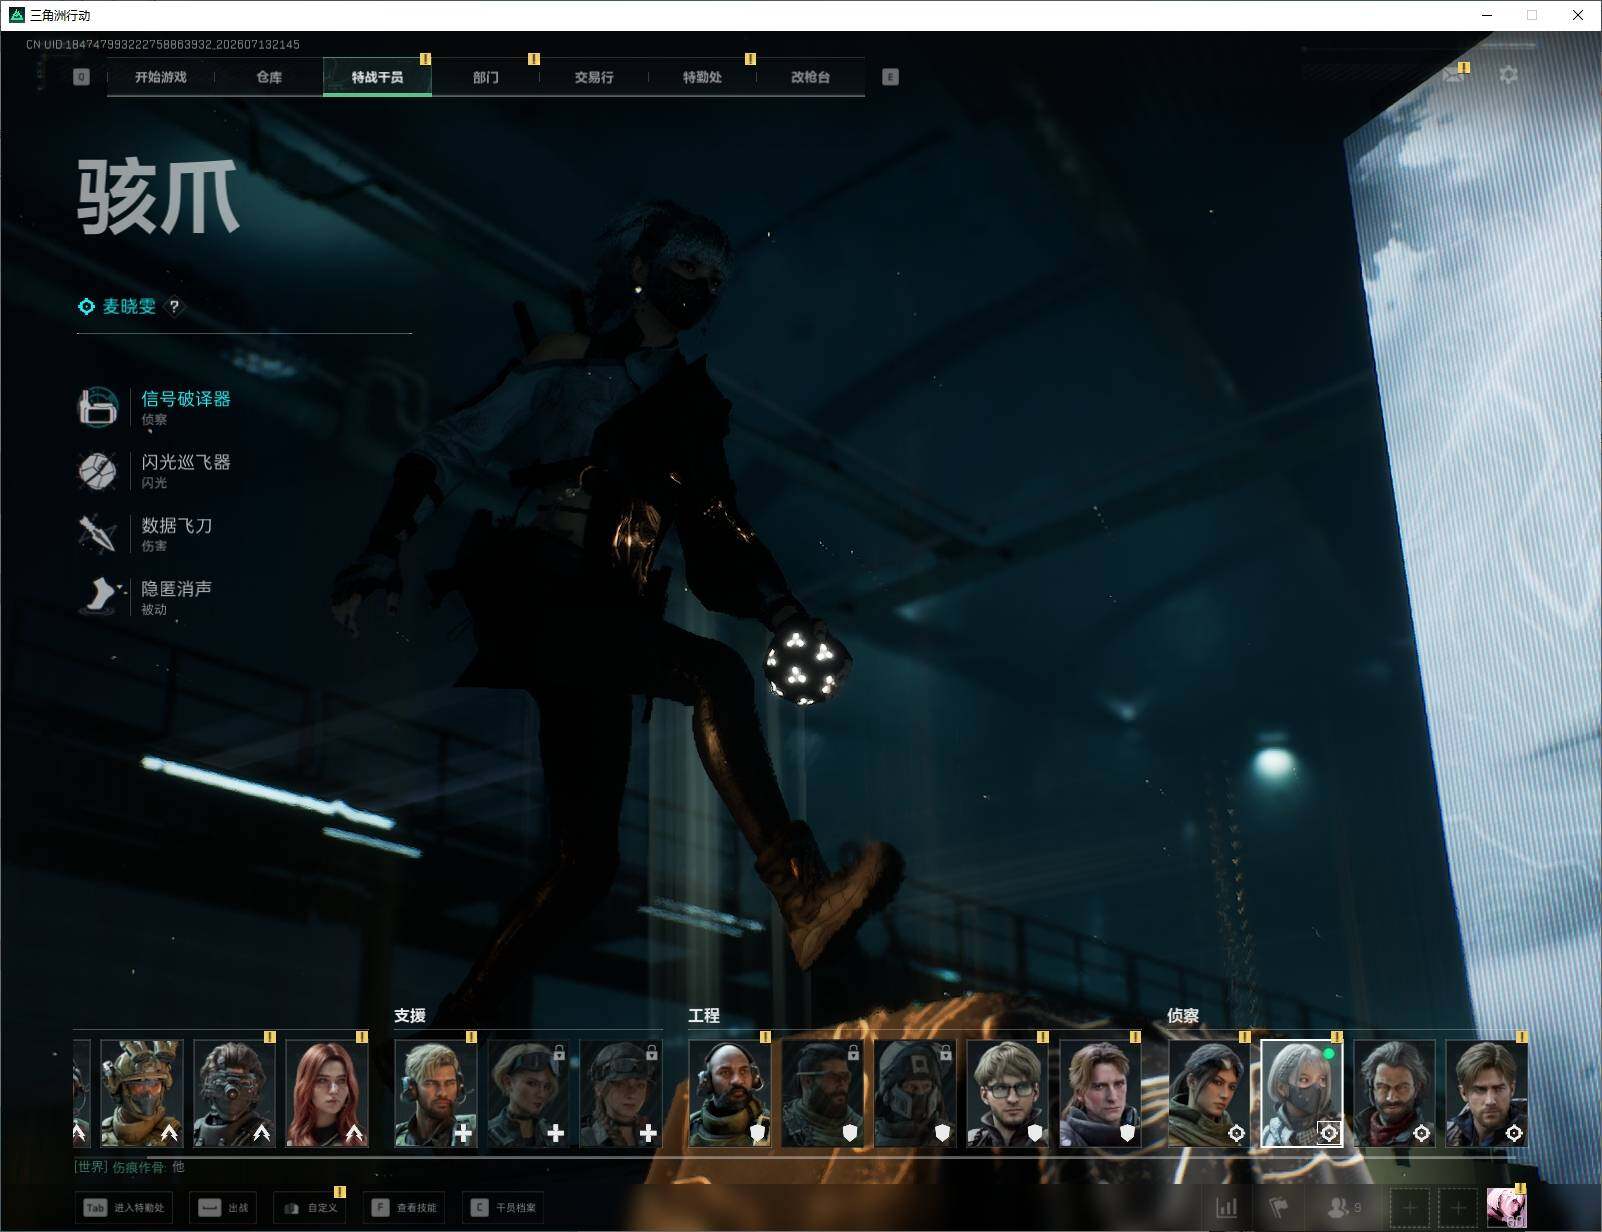Click the player avatar in bottom bar
Screen dimensions: 1602x1232
tap(1506, 1208)
